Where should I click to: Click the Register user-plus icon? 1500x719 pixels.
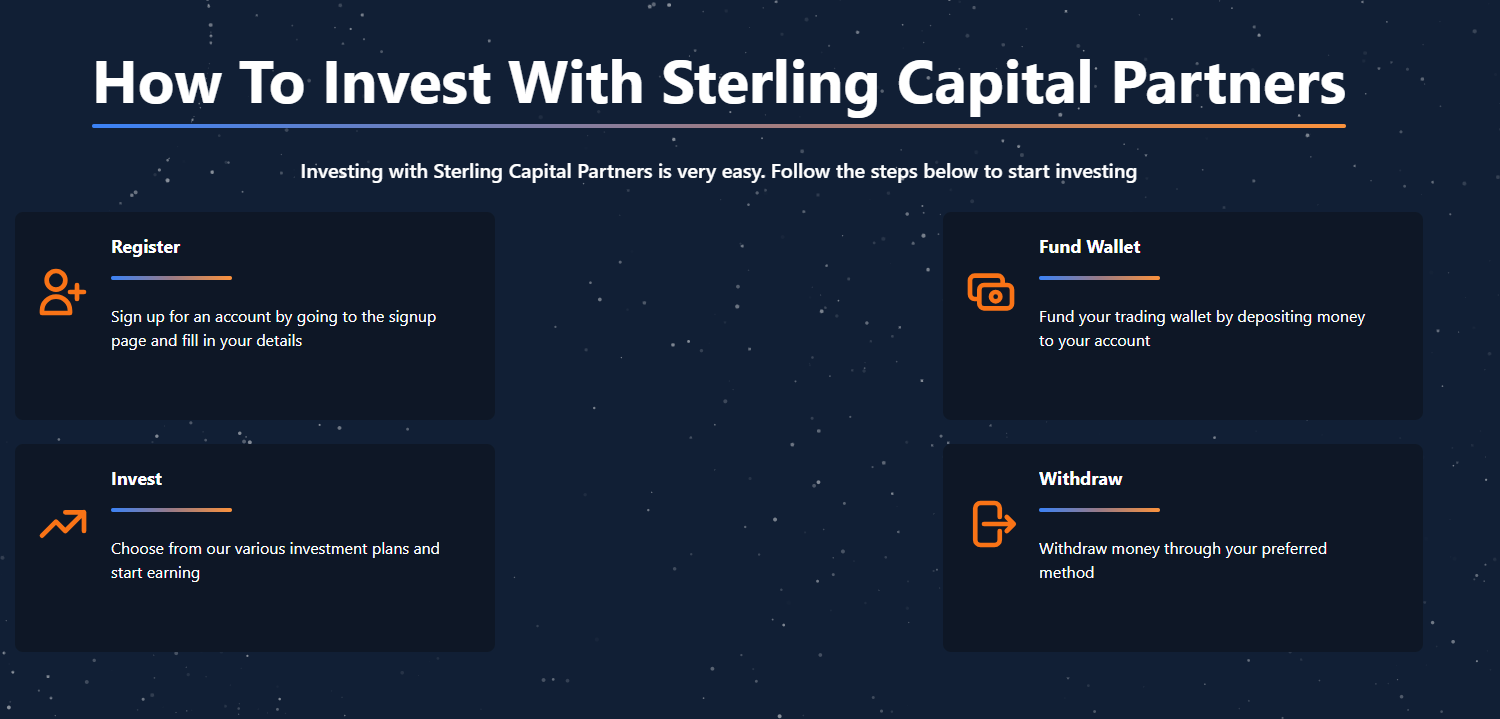(62, 292)
